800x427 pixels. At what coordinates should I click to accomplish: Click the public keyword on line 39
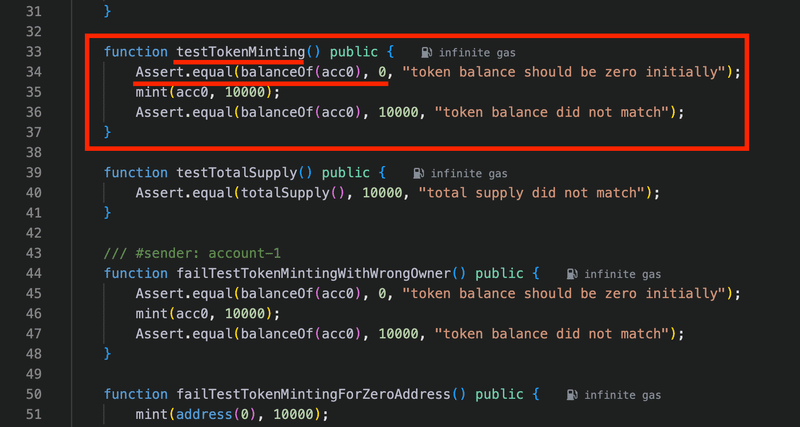point(345,173)
